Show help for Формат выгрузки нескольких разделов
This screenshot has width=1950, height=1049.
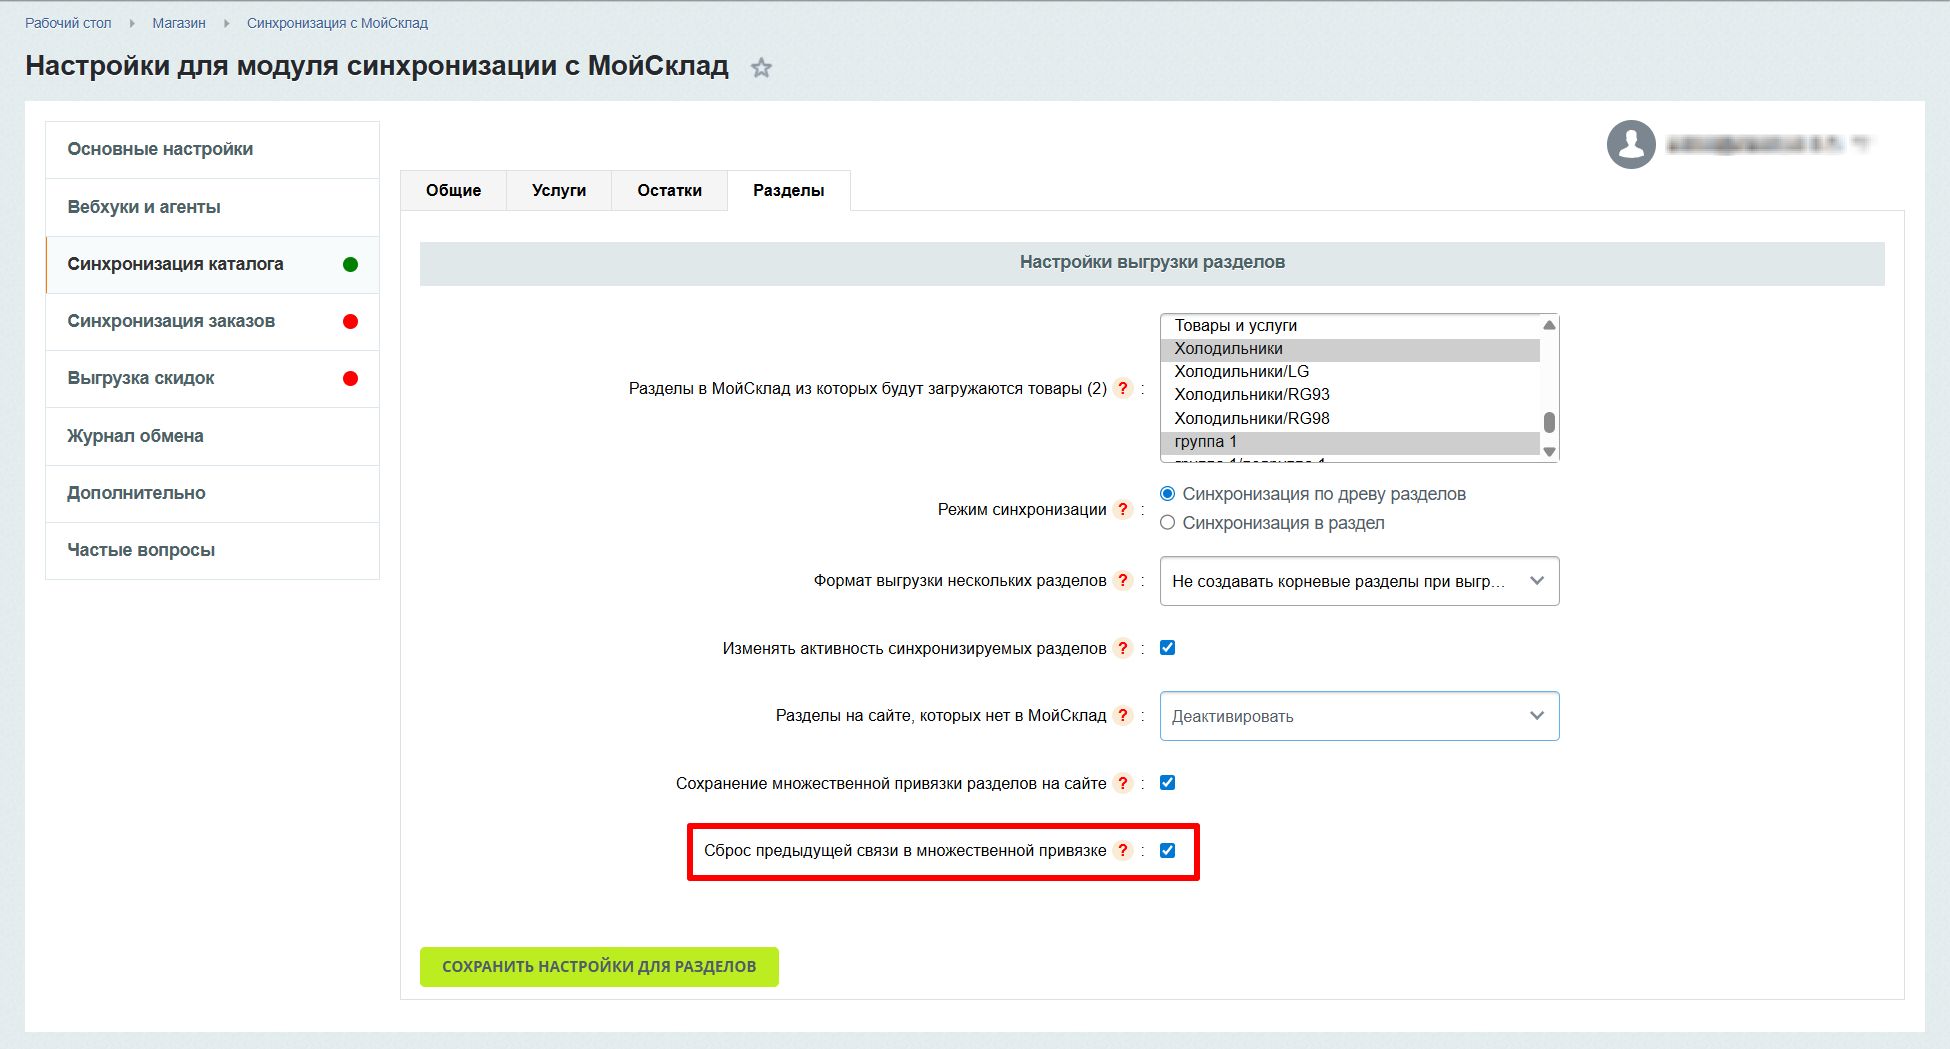coord(1123,580)
